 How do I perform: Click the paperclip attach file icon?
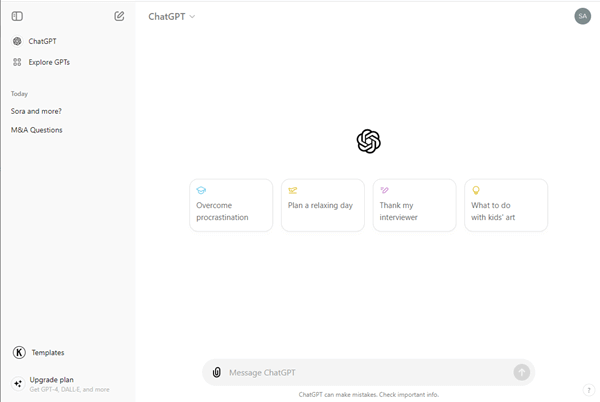[217, 372]
